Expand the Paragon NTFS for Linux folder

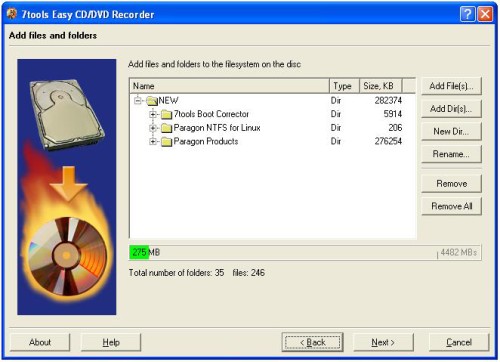[153, 128]
